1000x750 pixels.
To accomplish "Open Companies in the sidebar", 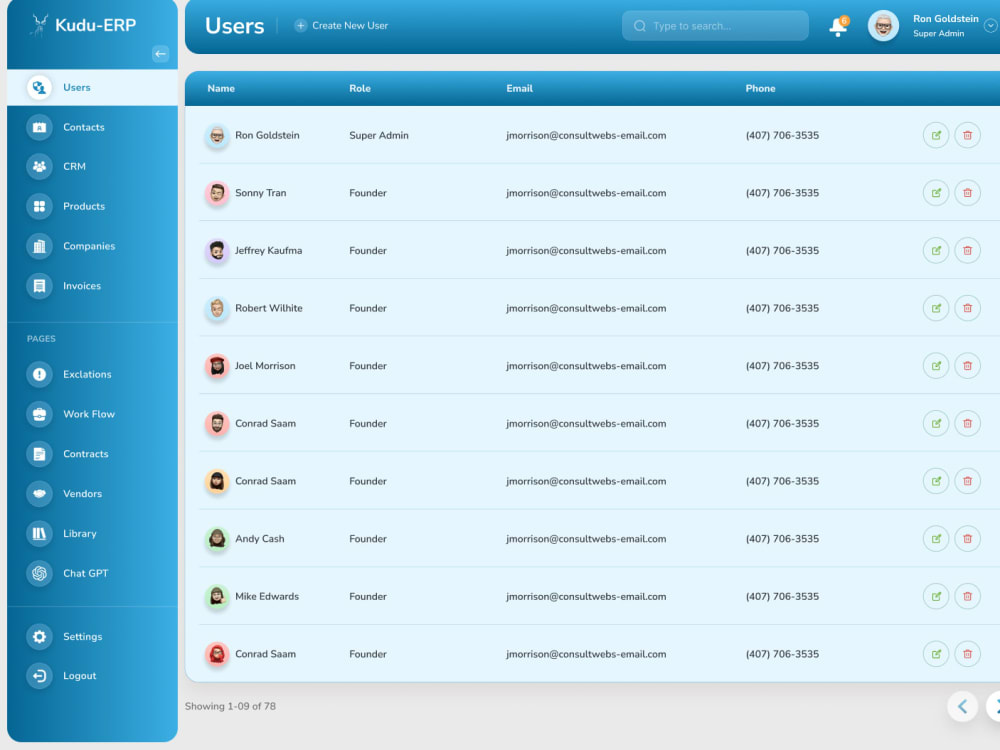I will pyautogui.click(x=92, y=246).
